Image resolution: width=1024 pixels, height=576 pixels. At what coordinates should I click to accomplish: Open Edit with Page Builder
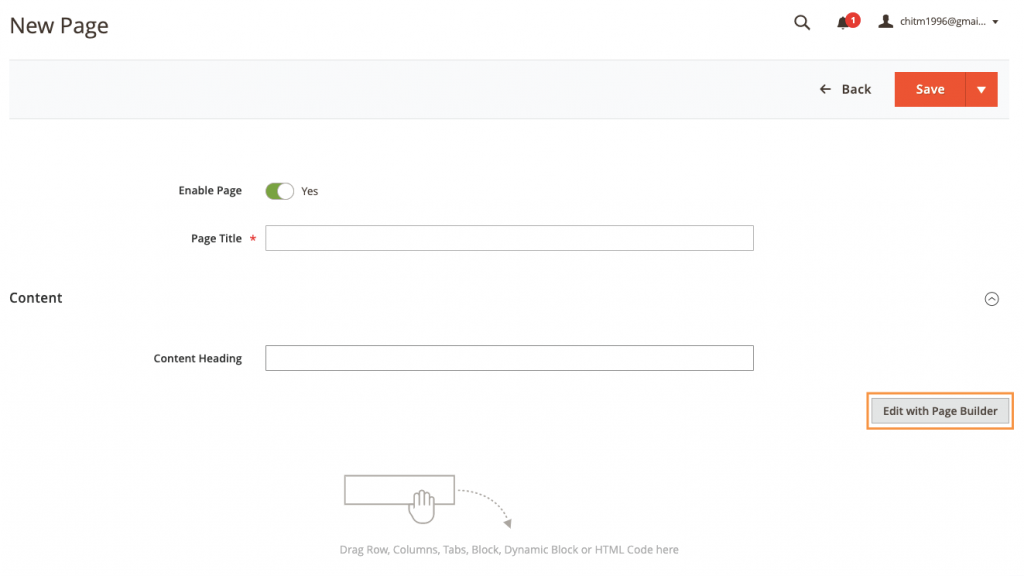939,410
